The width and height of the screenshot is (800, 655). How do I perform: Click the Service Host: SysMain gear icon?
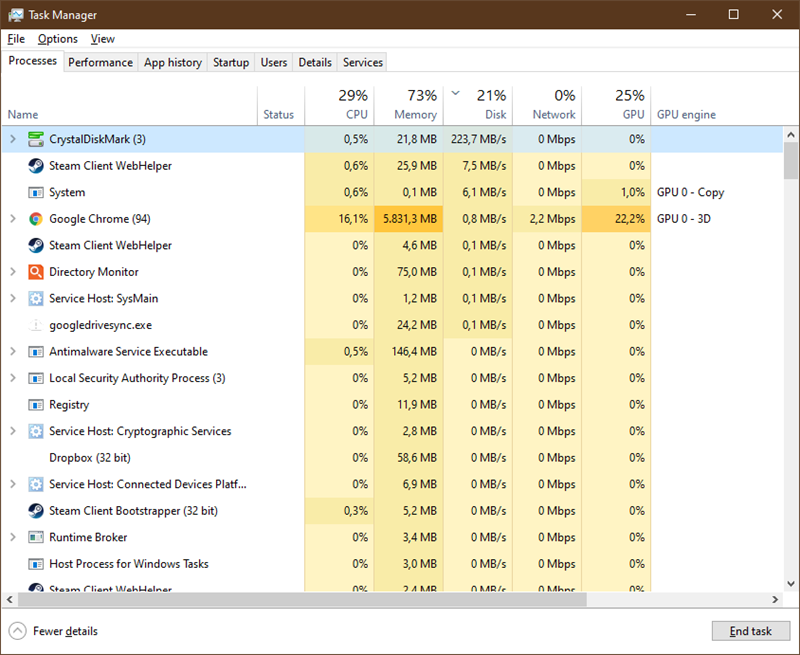(x=36, y=298)
